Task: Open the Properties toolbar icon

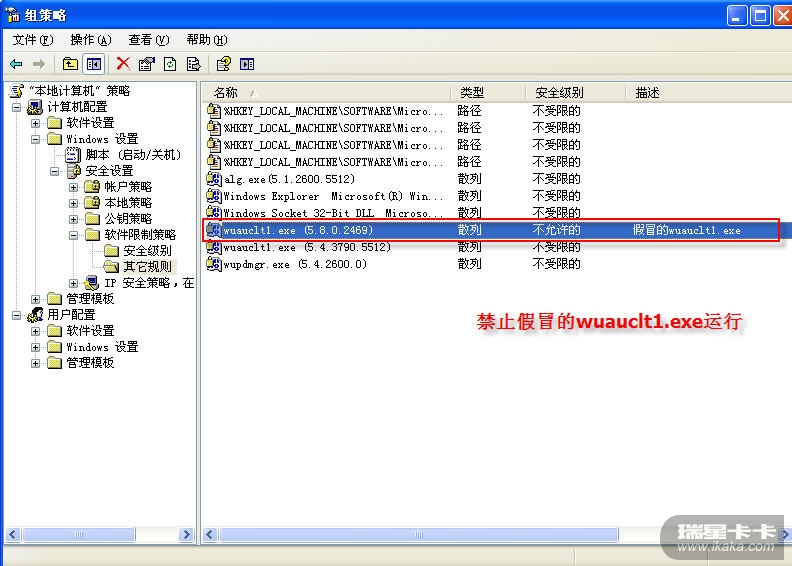Action: (x=146, y=64)
